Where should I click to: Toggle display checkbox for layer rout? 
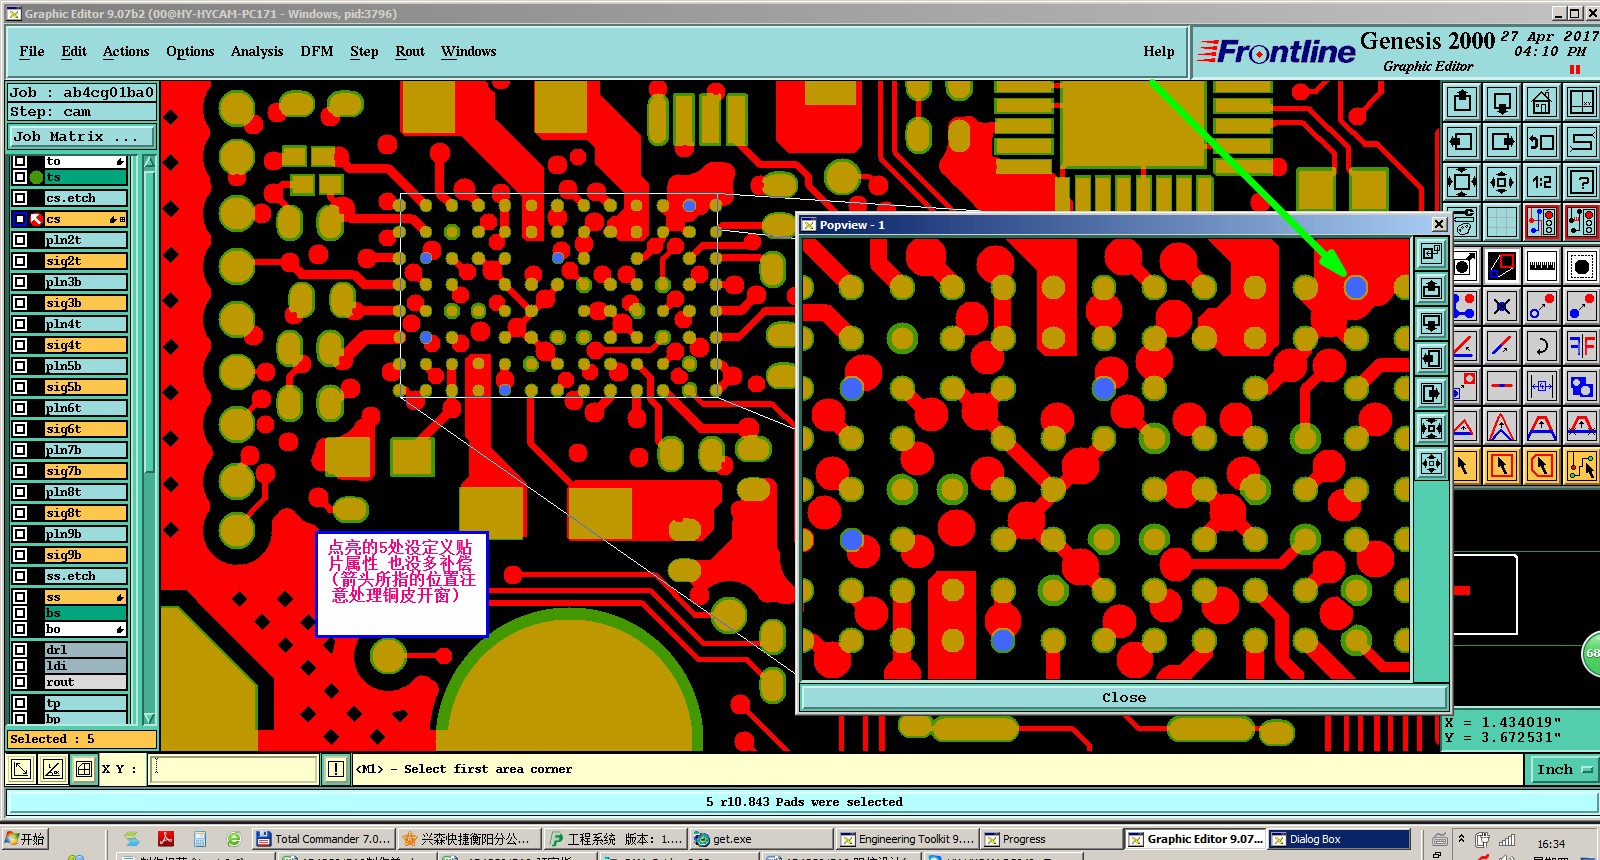point(20,682)
